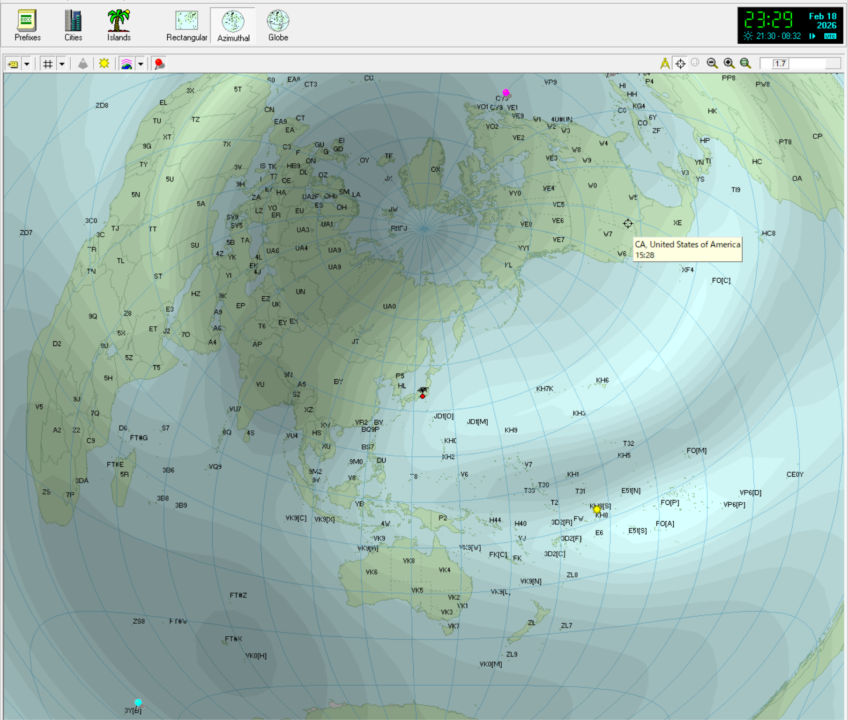This screenshot has width=848, height=720.
Task: Expand the map labels dropdown arrow
Action: 27,63
